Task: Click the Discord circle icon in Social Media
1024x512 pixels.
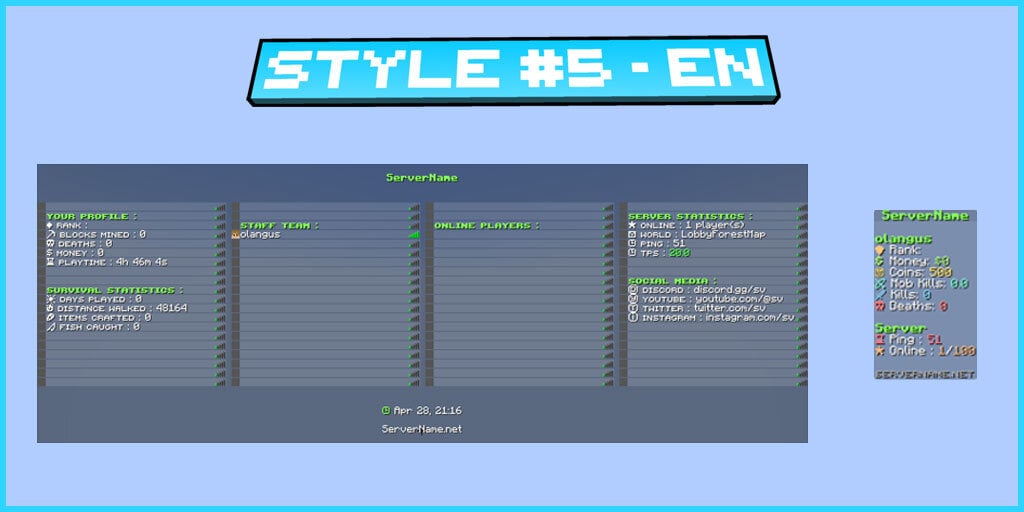Action: (x=632, y=290)
